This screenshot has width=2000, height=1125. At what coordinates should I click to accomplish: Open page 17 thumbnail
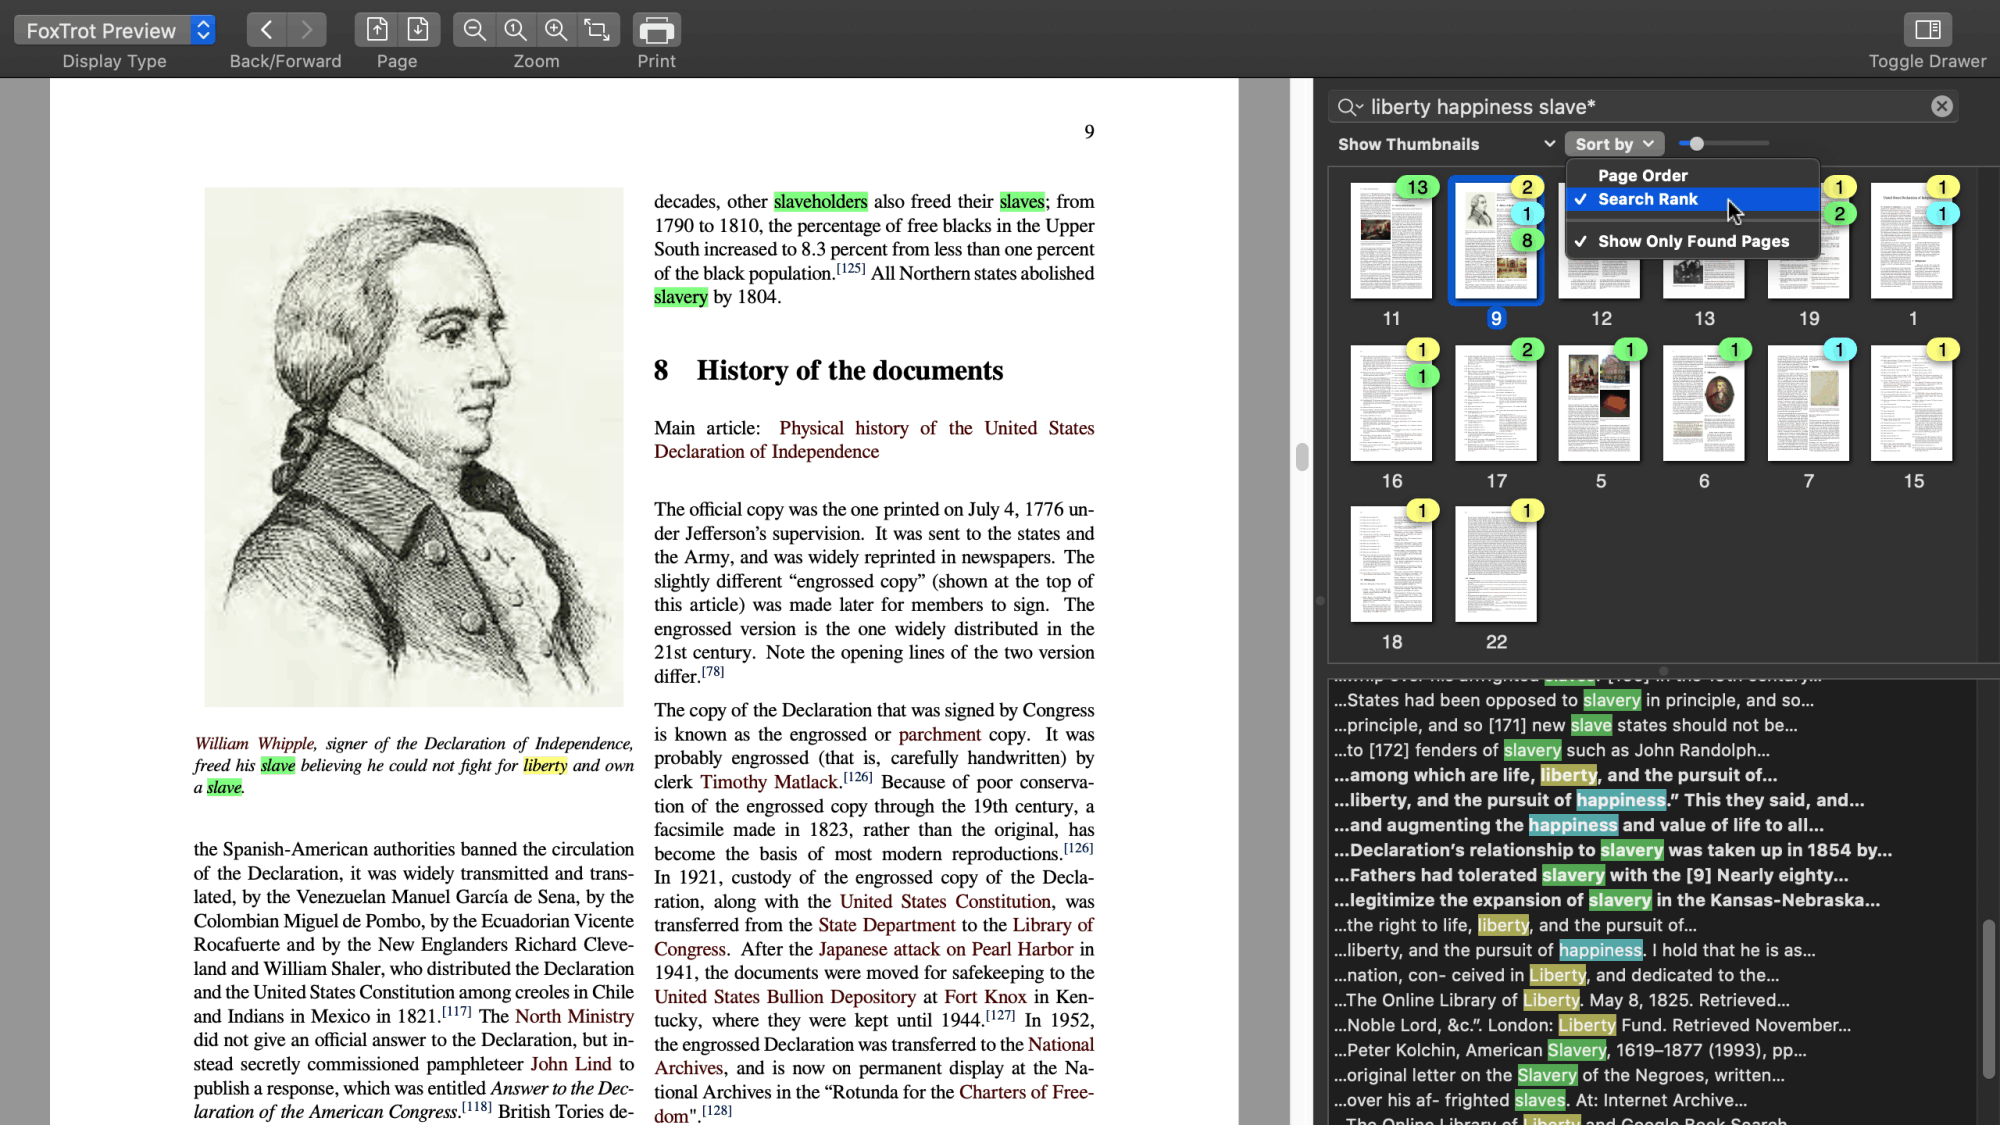[x=1496, y=403]
